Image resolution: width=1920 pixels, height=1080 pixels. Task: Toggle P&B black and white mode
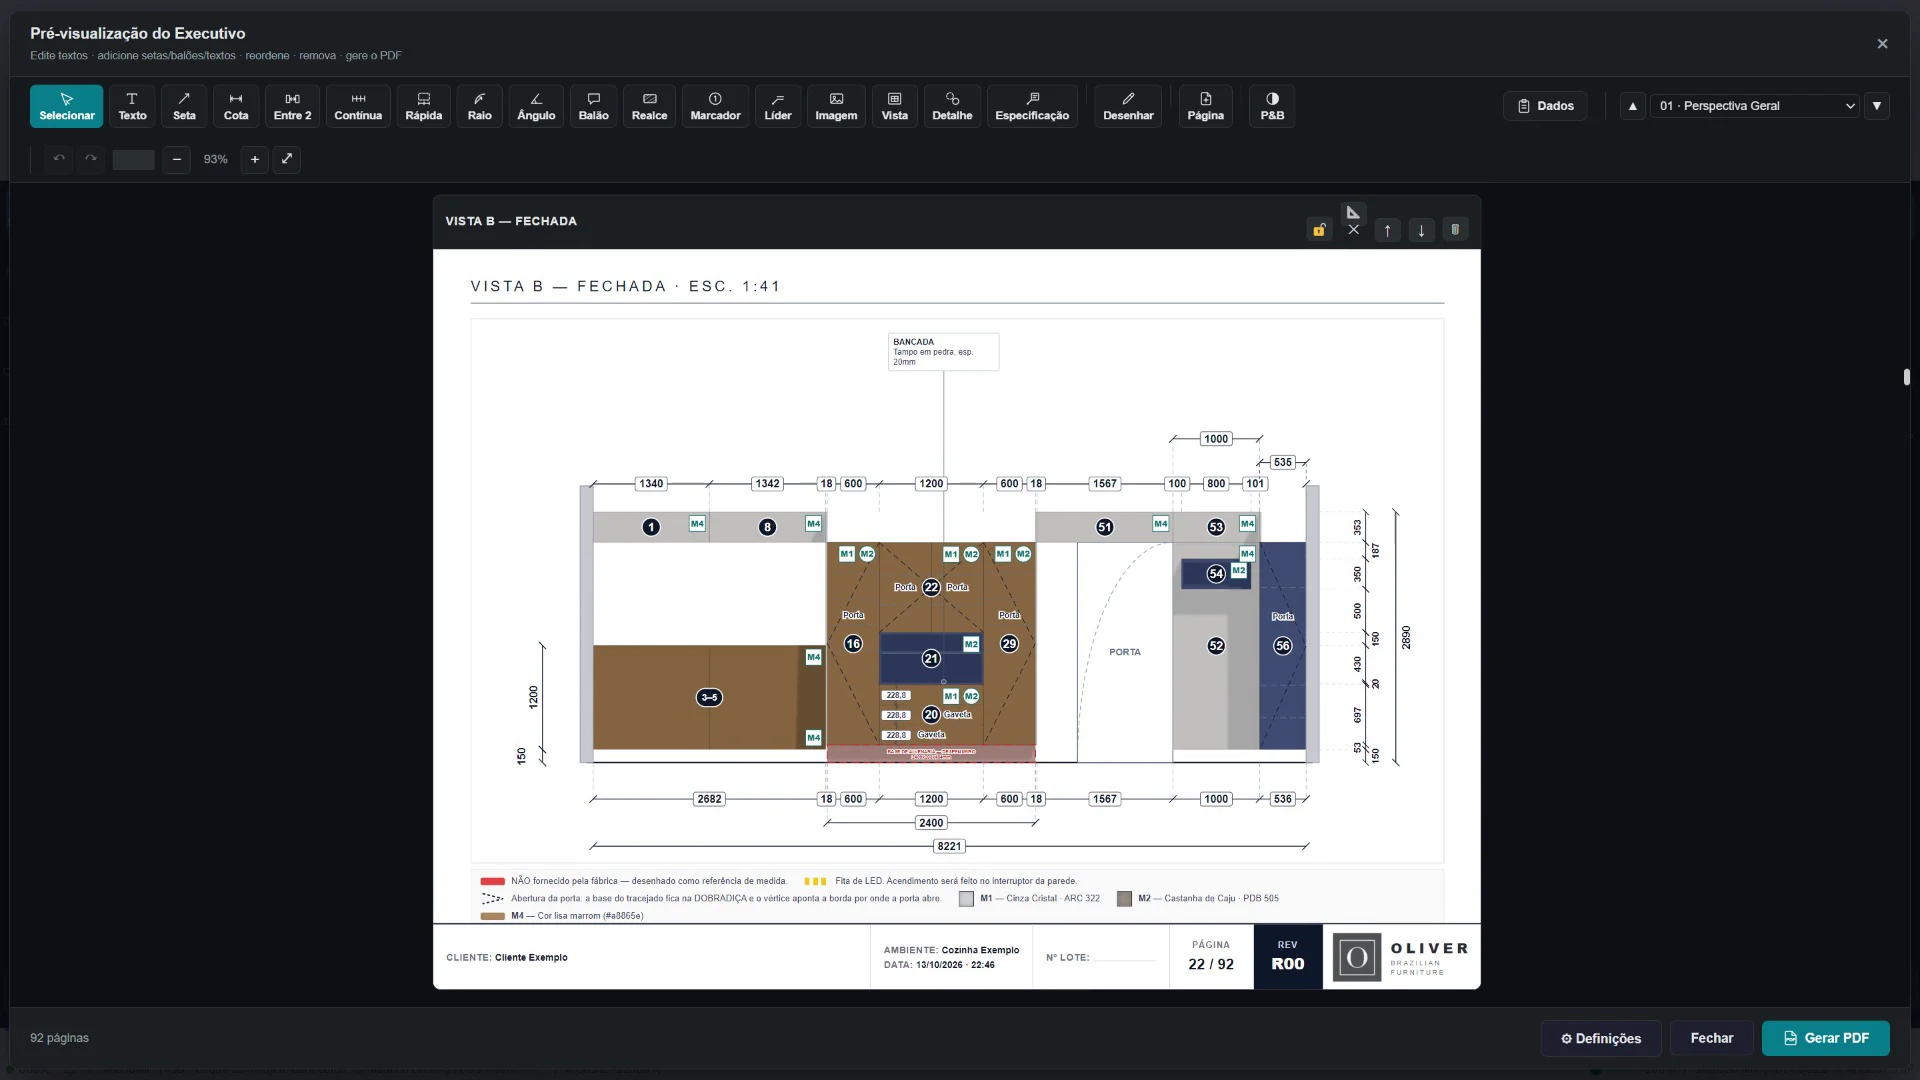[1272, 106]
